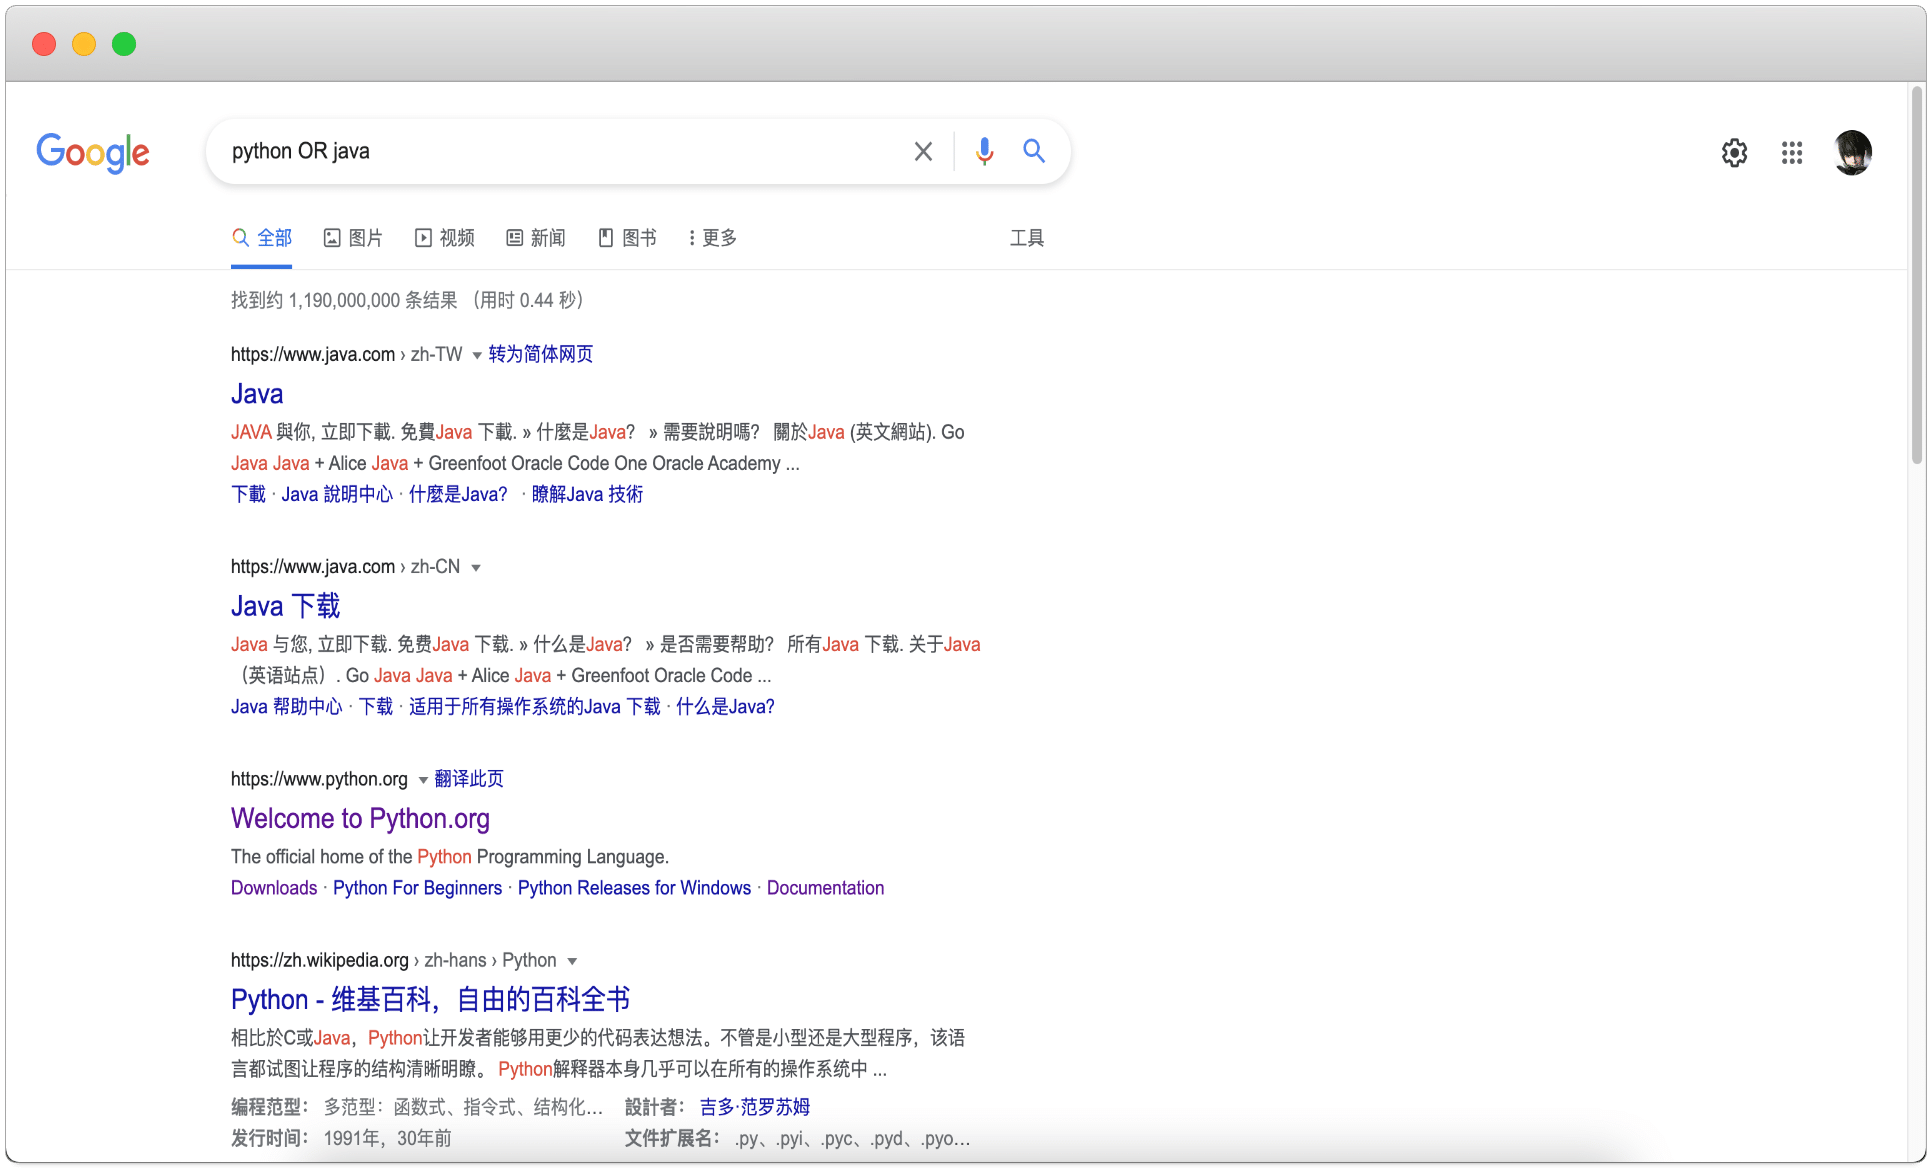Clear the search box with the X icon
The width and height of the screenshot is (1932, 1168).
(923, 152)
